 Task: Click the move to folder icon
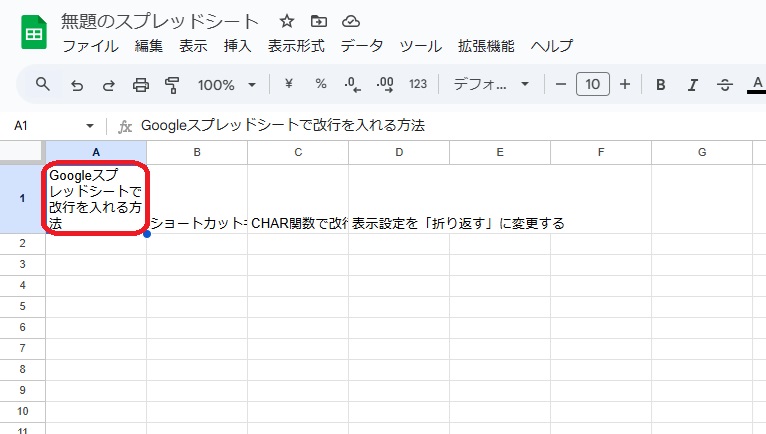(319, 21)
